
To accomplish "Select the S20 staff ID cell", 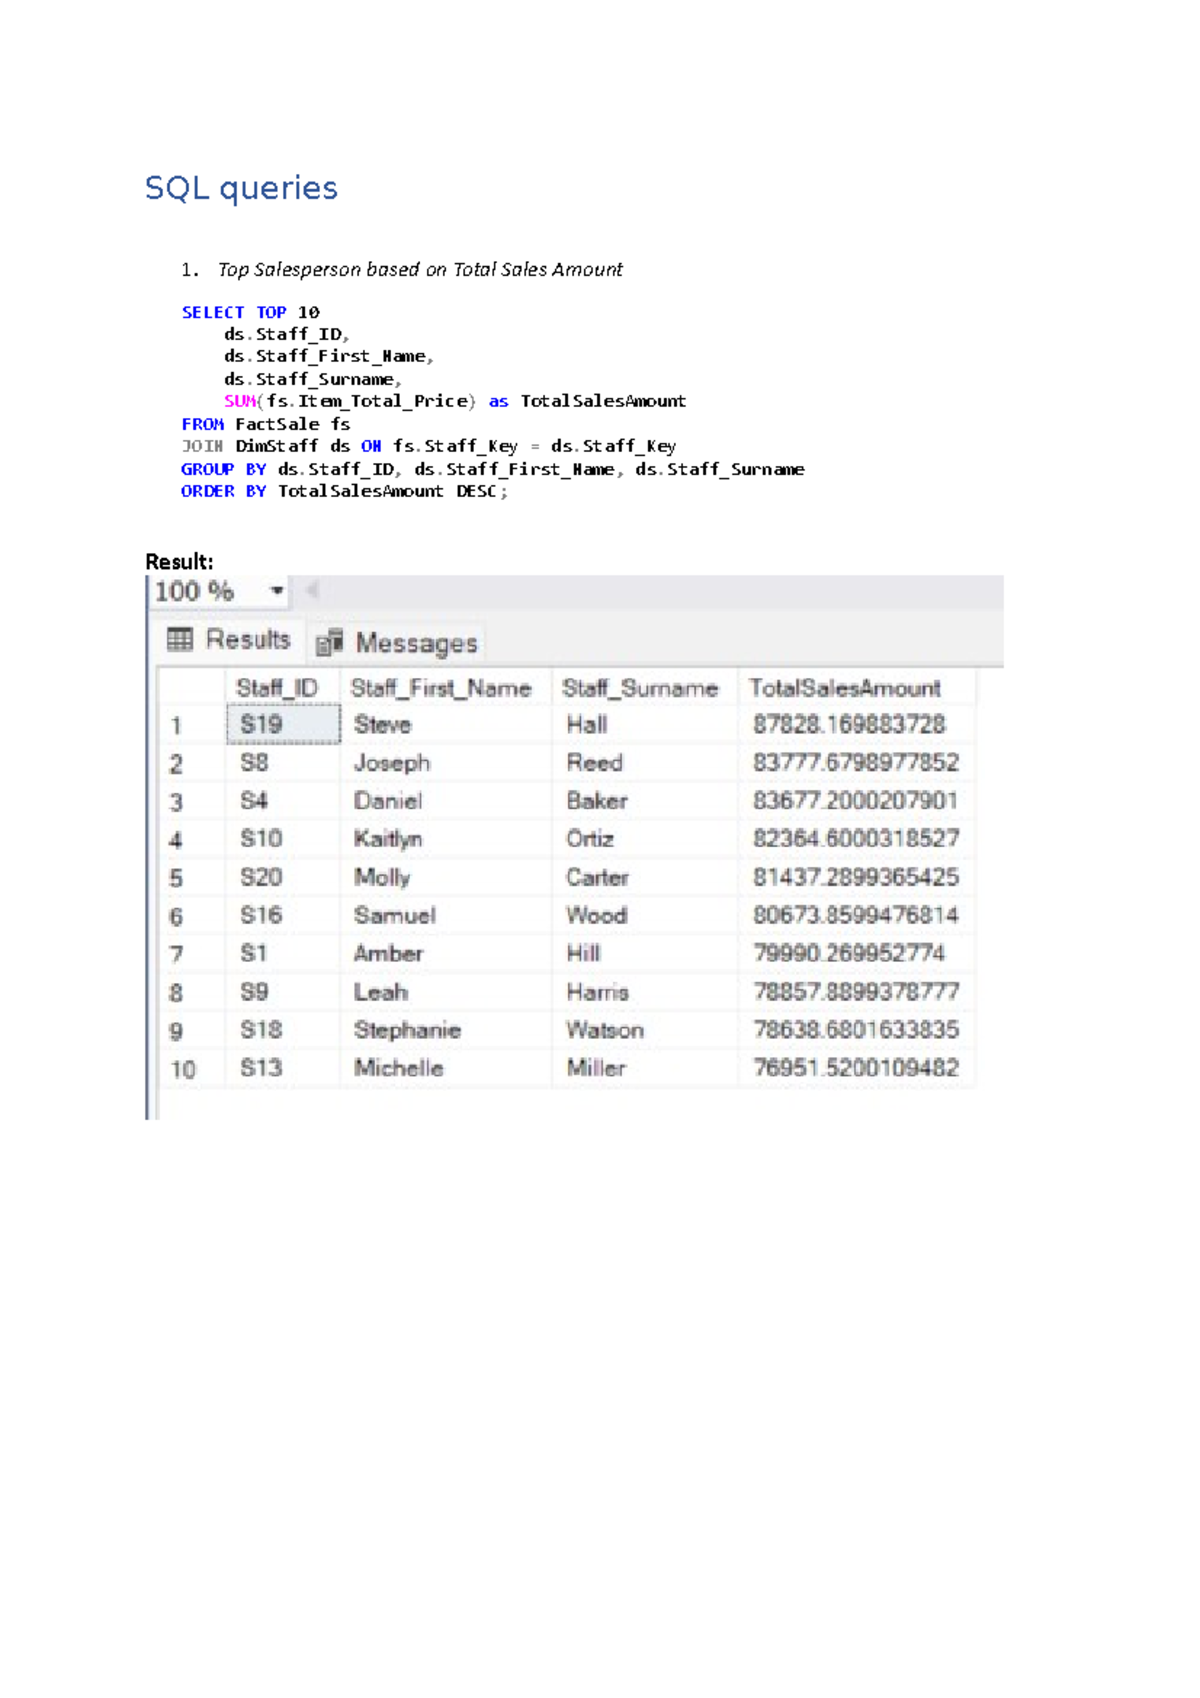I will [x=261, y=877].
